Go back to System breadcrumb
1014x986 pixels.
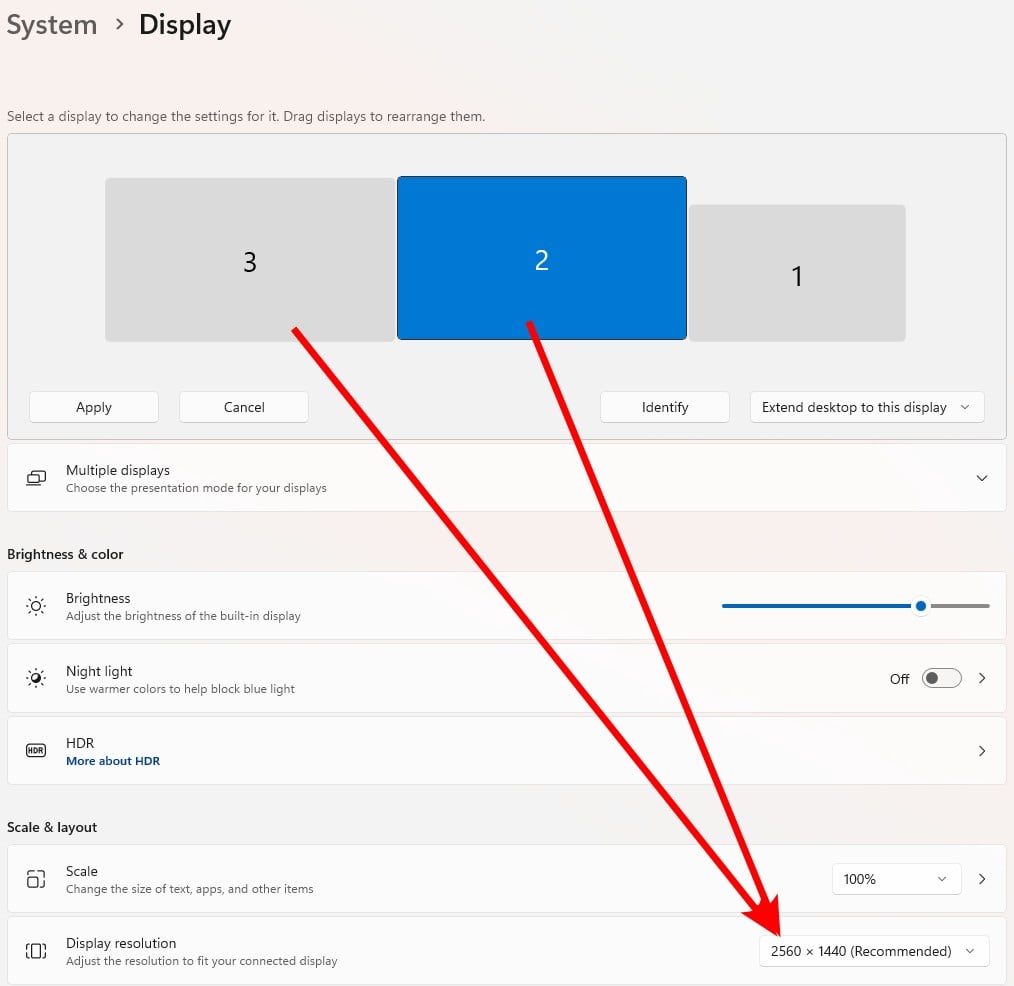coord(52,25)
